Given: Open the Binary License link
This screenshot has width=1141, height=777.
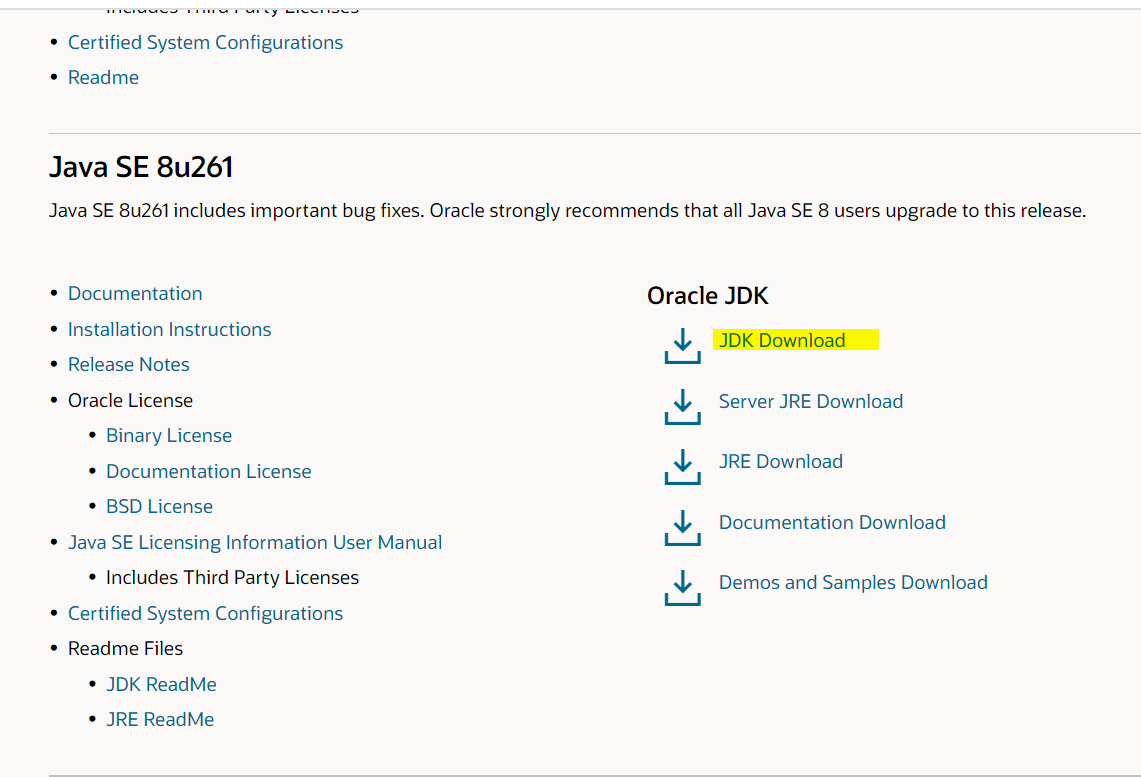Looking at the screenshot, I should click(169, 436).
